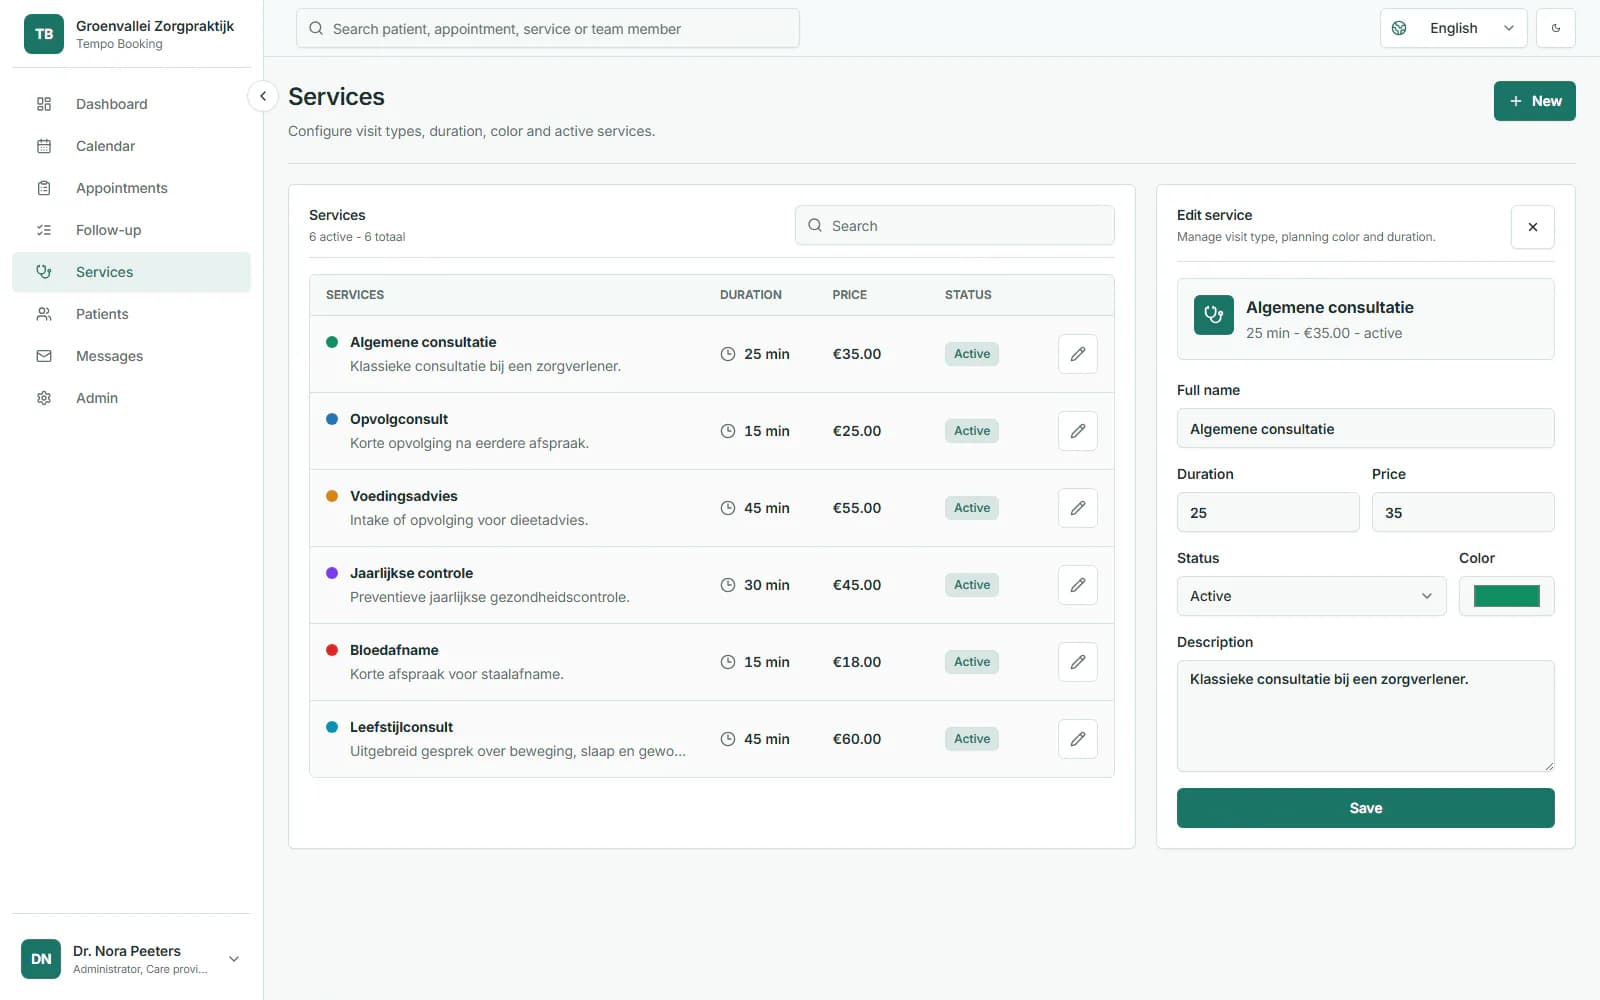This screenshot has height=1000, width=1600.
Task: Go to Calendar in the sidebar
Action: tap(131, 146)
